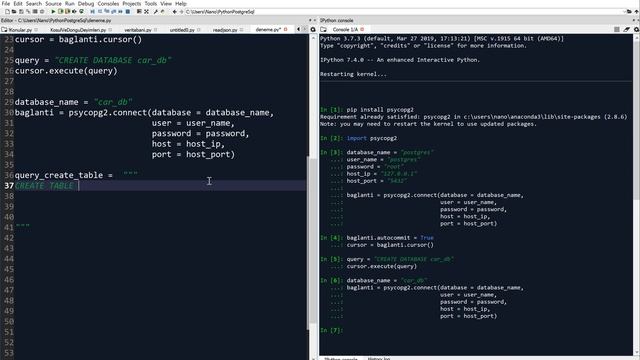Select the Console 1/A tab
Viewport: 640px width, 360px height.
tap(345, 29)
